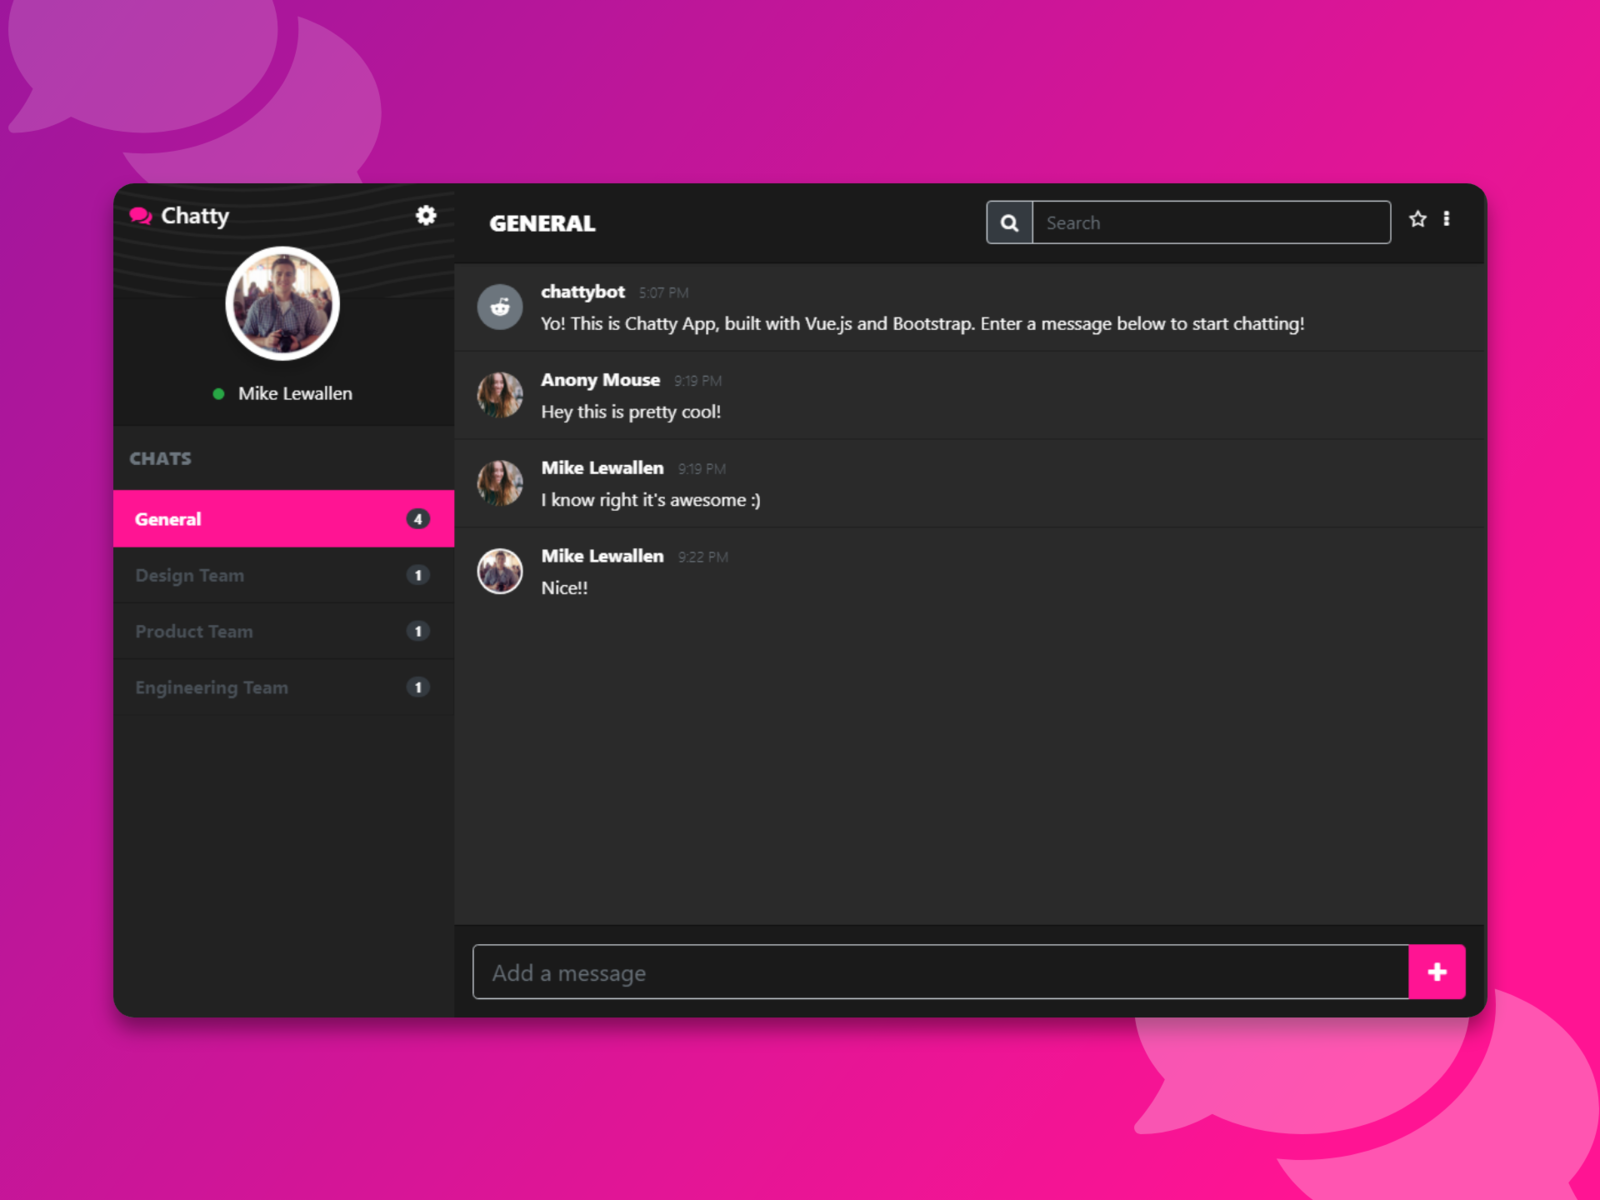The width and height of the screenshot is (1600, 1200).
Task: Click the Chatty speech-bubble logo icon
Action: (141, 216)
